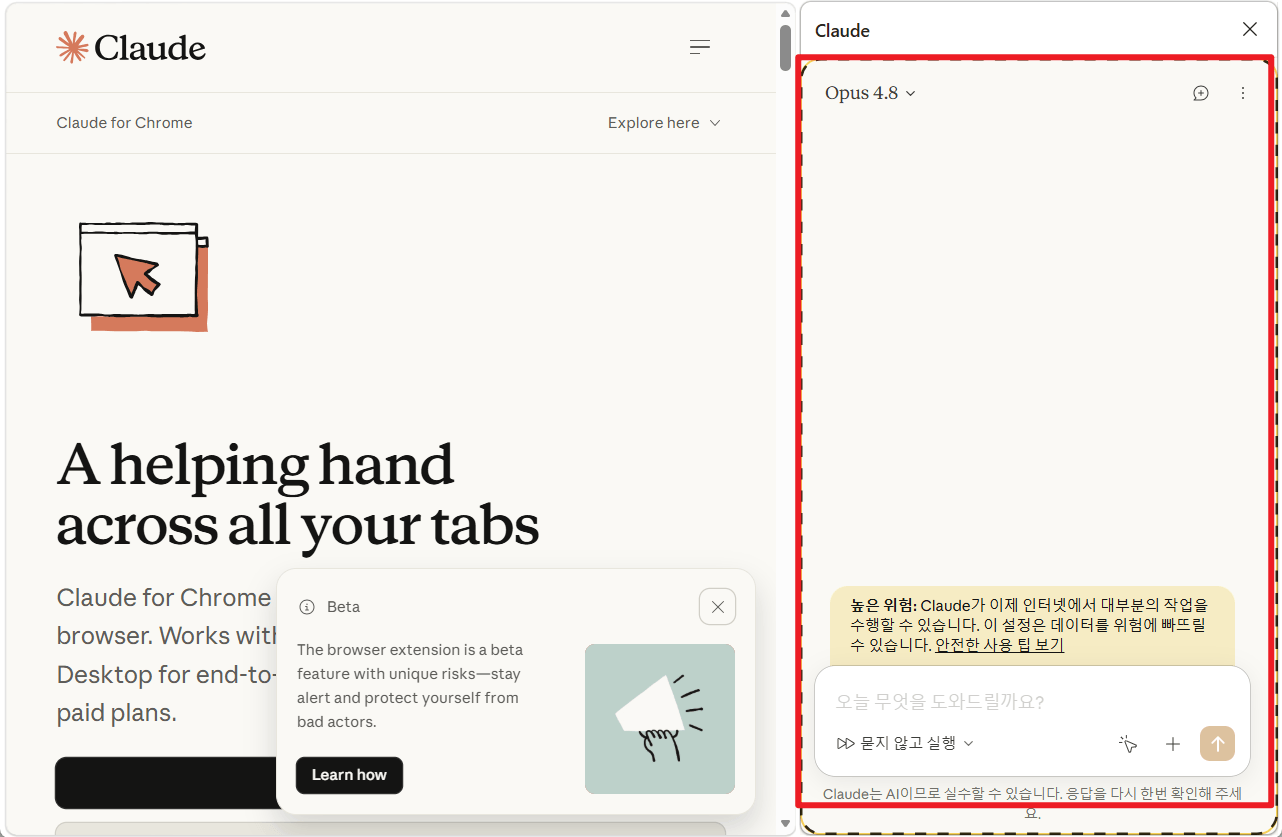Open the three-dot more options menu
Viewport: 1282px width, 837px height.
click(x=1243, y=93)
